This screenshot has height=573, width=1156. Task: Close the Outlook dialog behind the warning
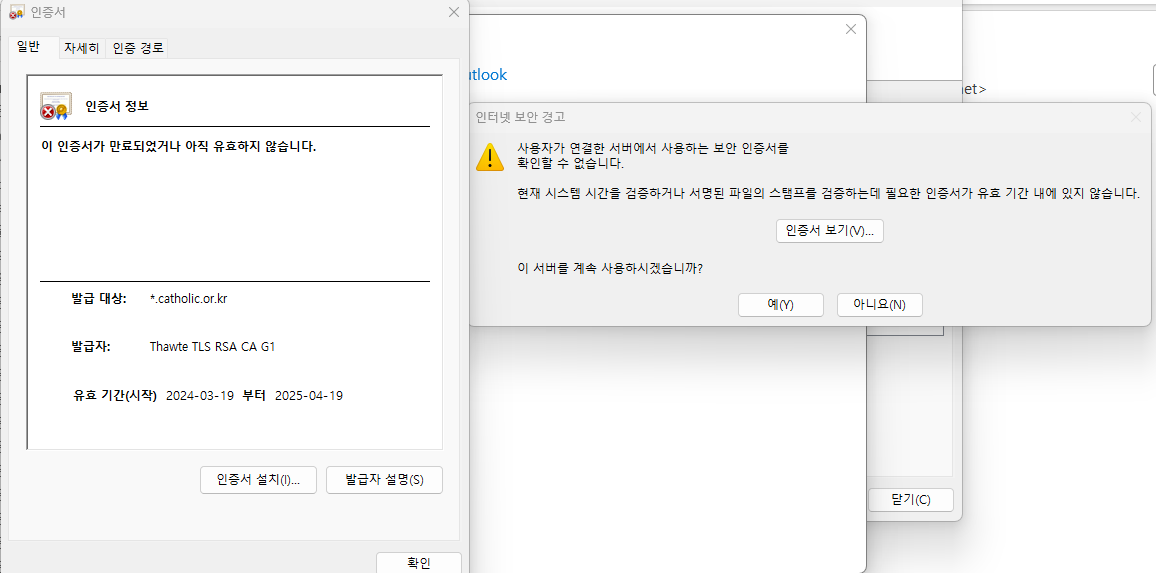coord(851,29)
